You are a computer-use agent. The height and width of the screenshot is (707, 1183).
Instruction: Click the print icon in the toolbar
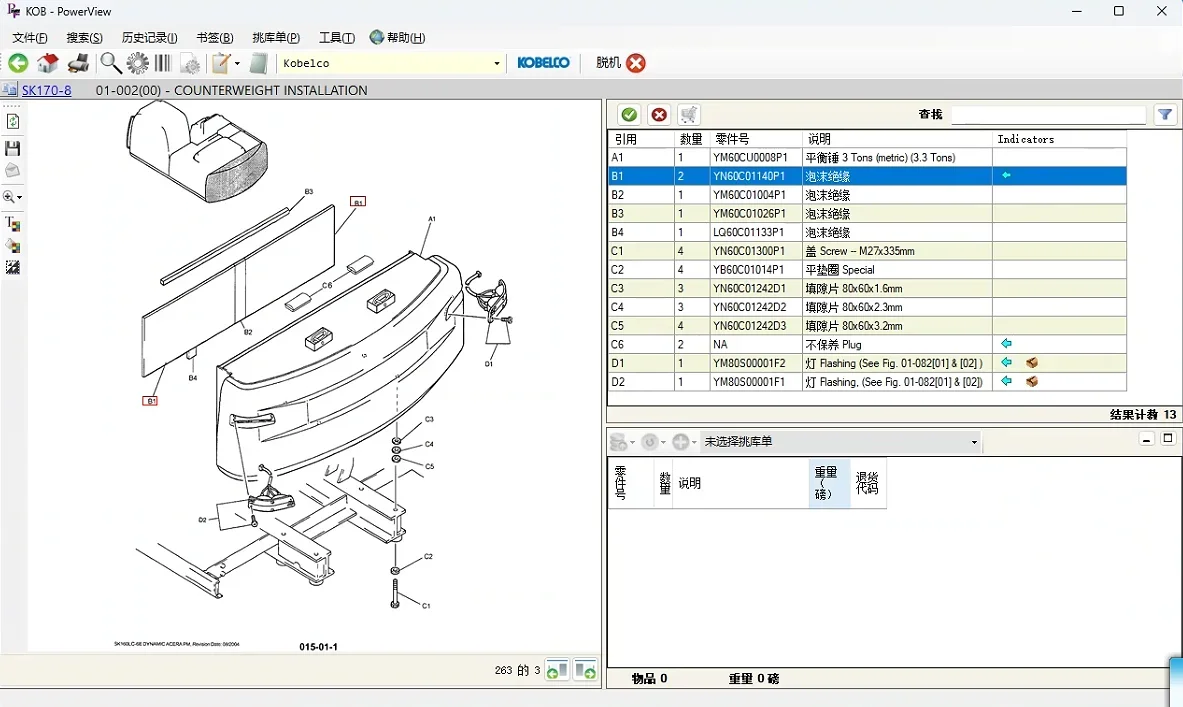click(x=78, y=63)
